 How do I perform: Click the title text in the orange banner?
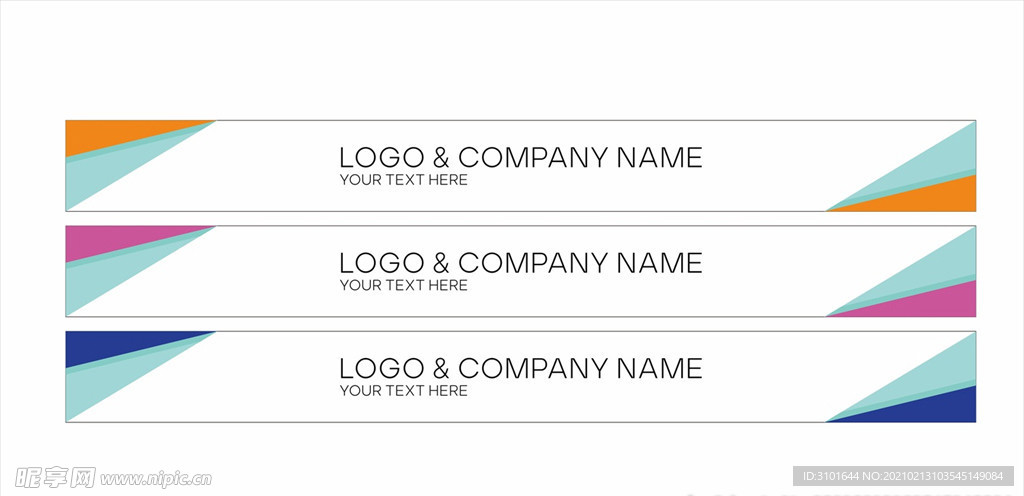coord(520,158)
